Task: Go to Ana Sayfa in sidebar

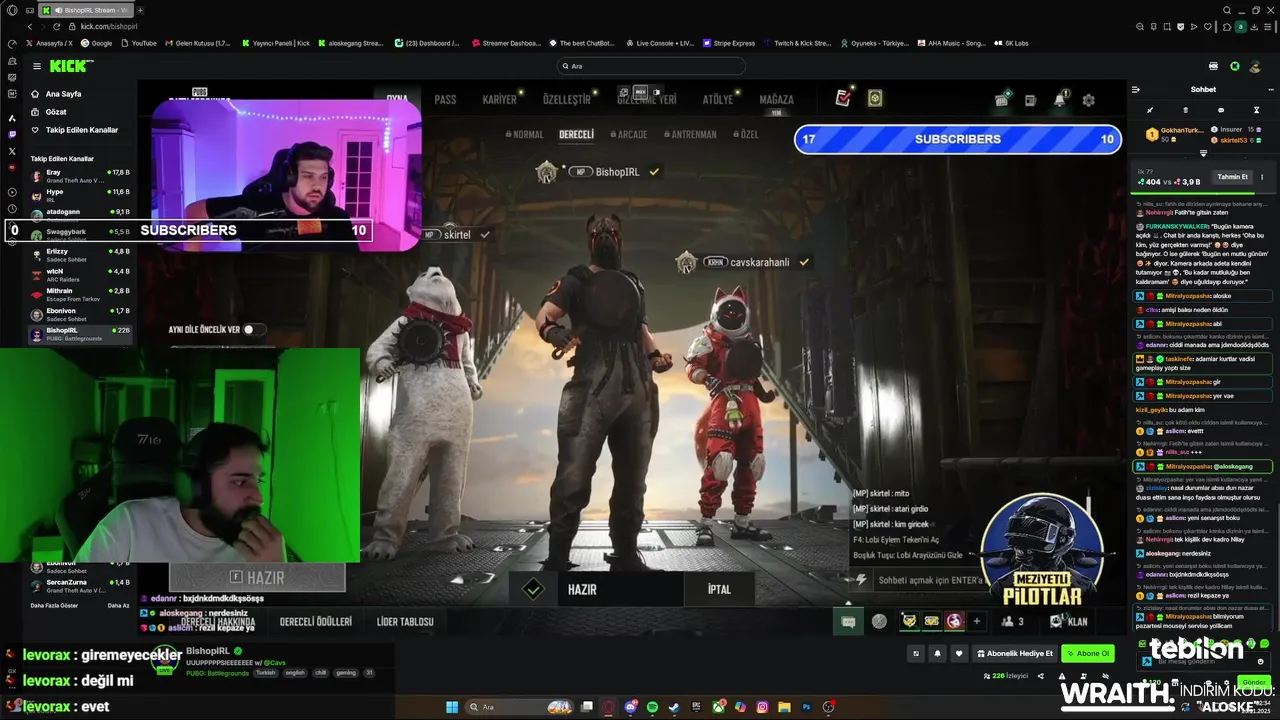Action: point(63,94)
